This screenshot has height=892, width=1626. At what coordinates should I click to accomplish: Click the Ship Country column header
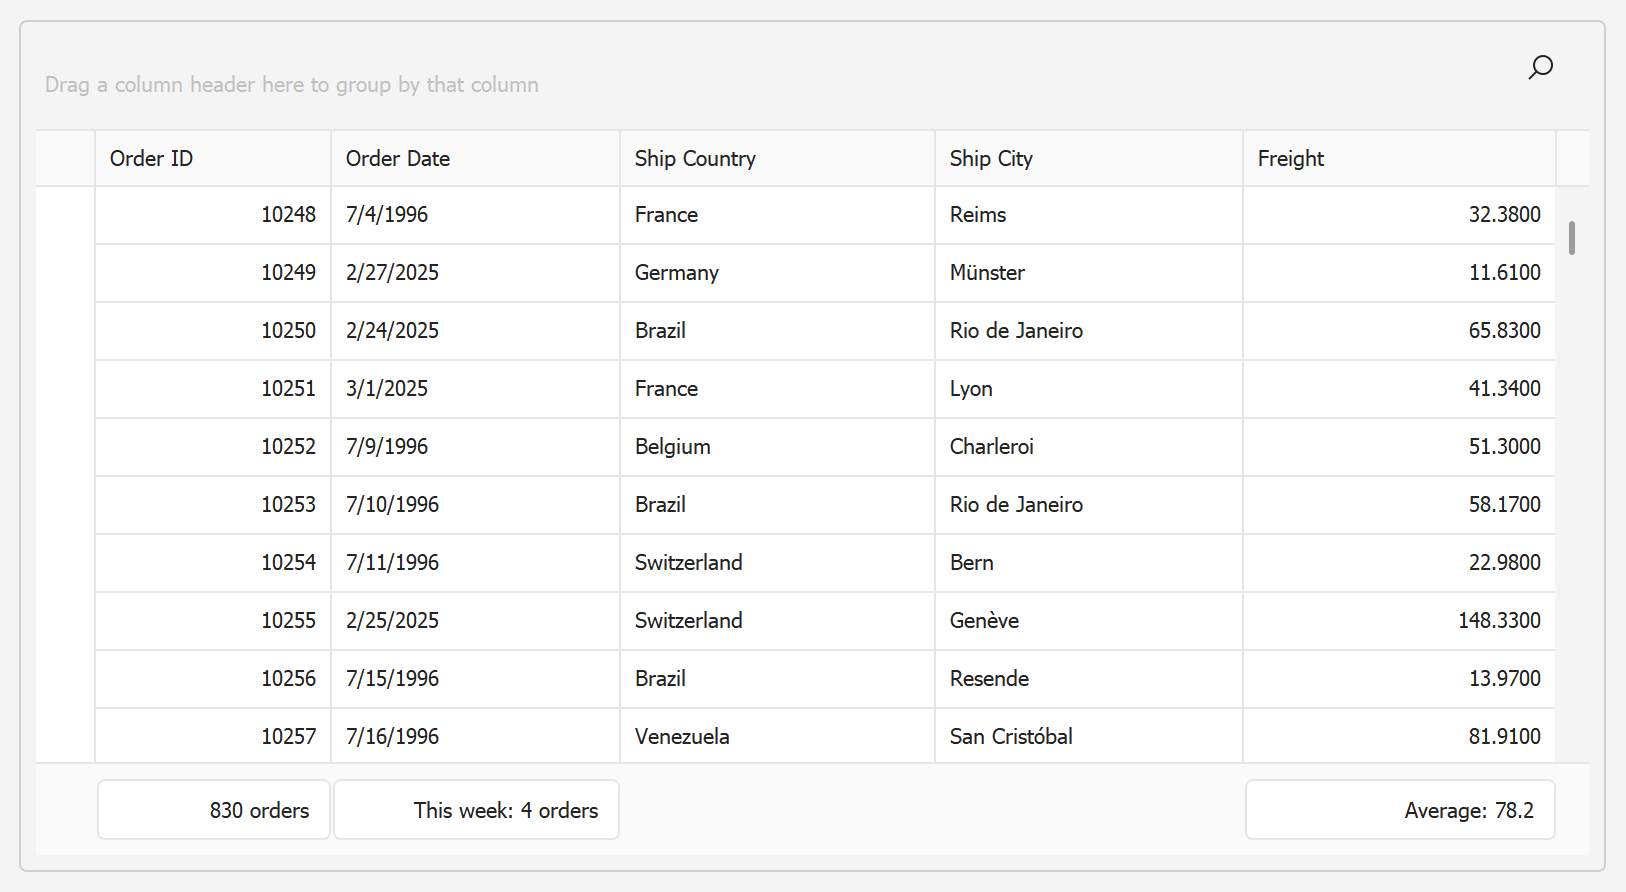776,159
